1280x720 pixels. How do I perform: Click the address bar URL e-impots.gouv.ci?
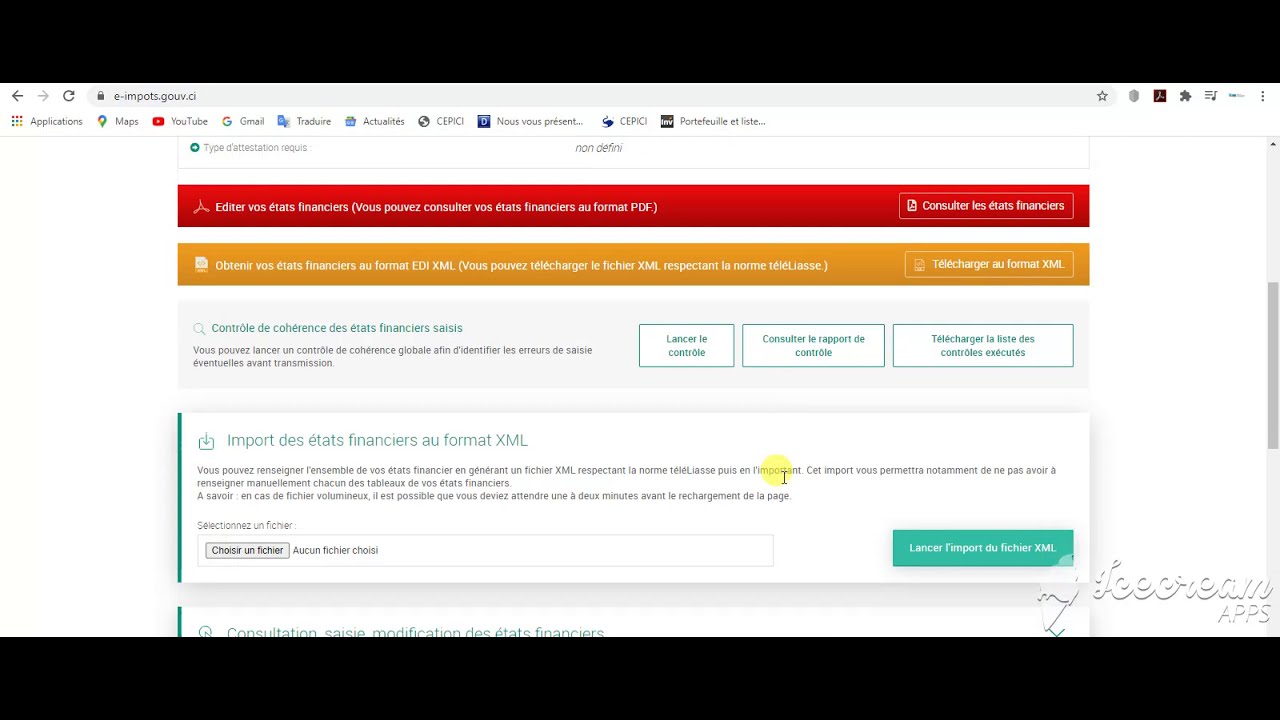tap(155, 96)
